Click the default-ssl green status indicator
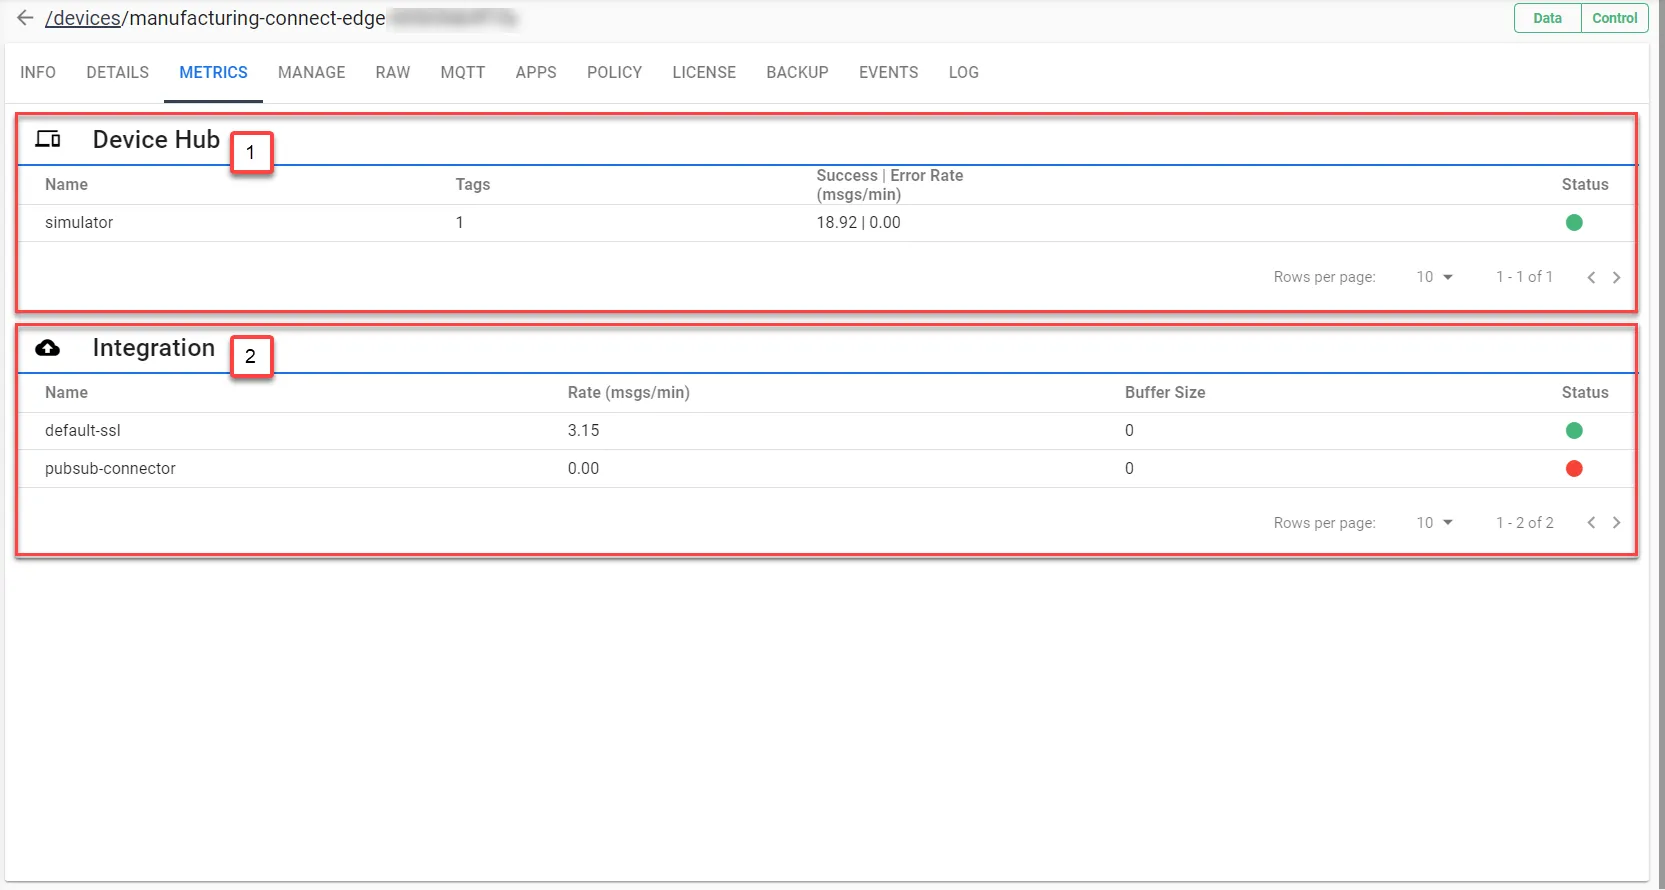Viewport: 1665px width, 890px height. (1574, 430)
